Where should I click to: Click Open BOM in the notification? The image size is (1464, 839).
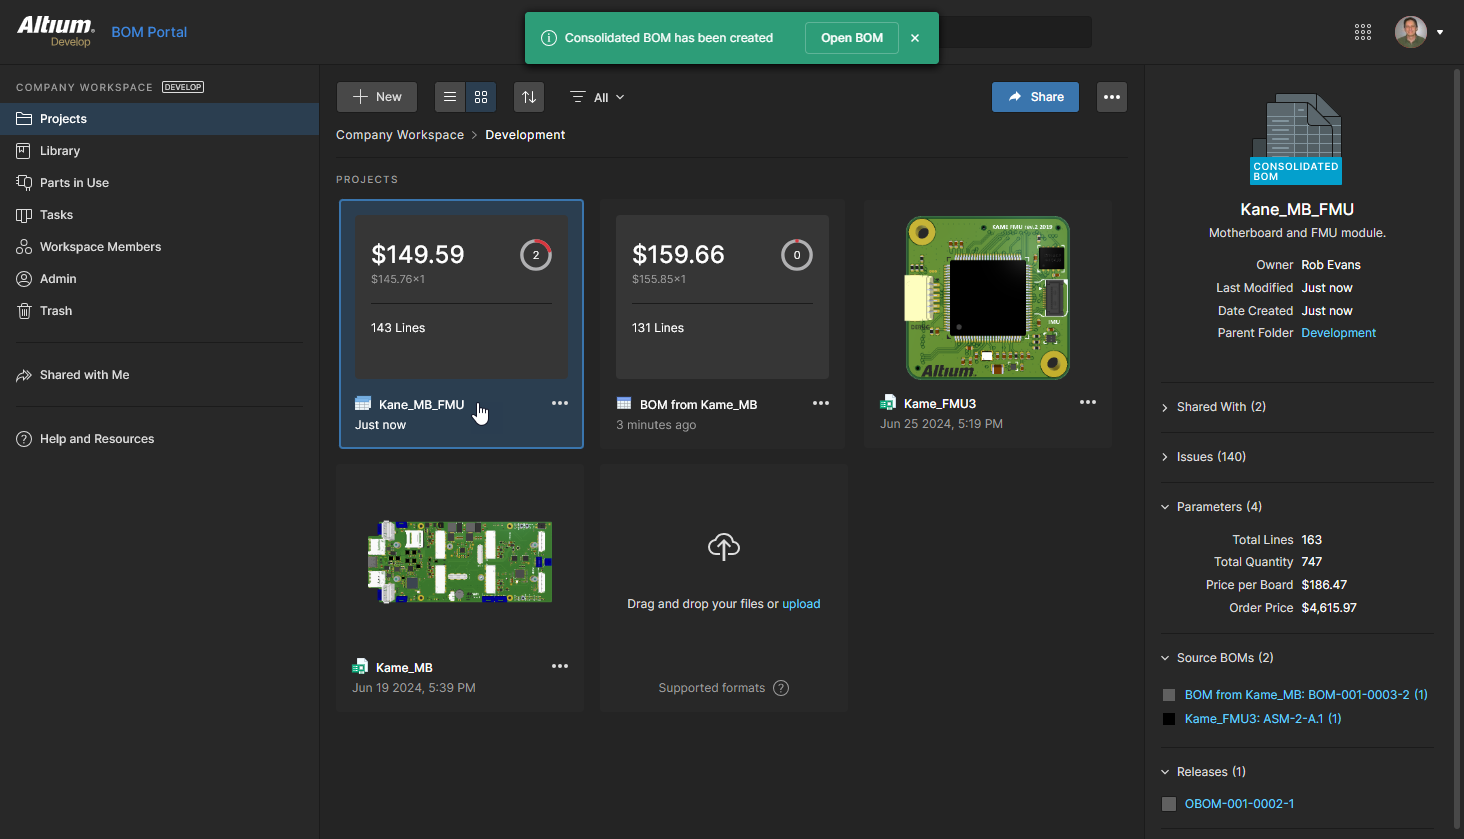(852, 38)
